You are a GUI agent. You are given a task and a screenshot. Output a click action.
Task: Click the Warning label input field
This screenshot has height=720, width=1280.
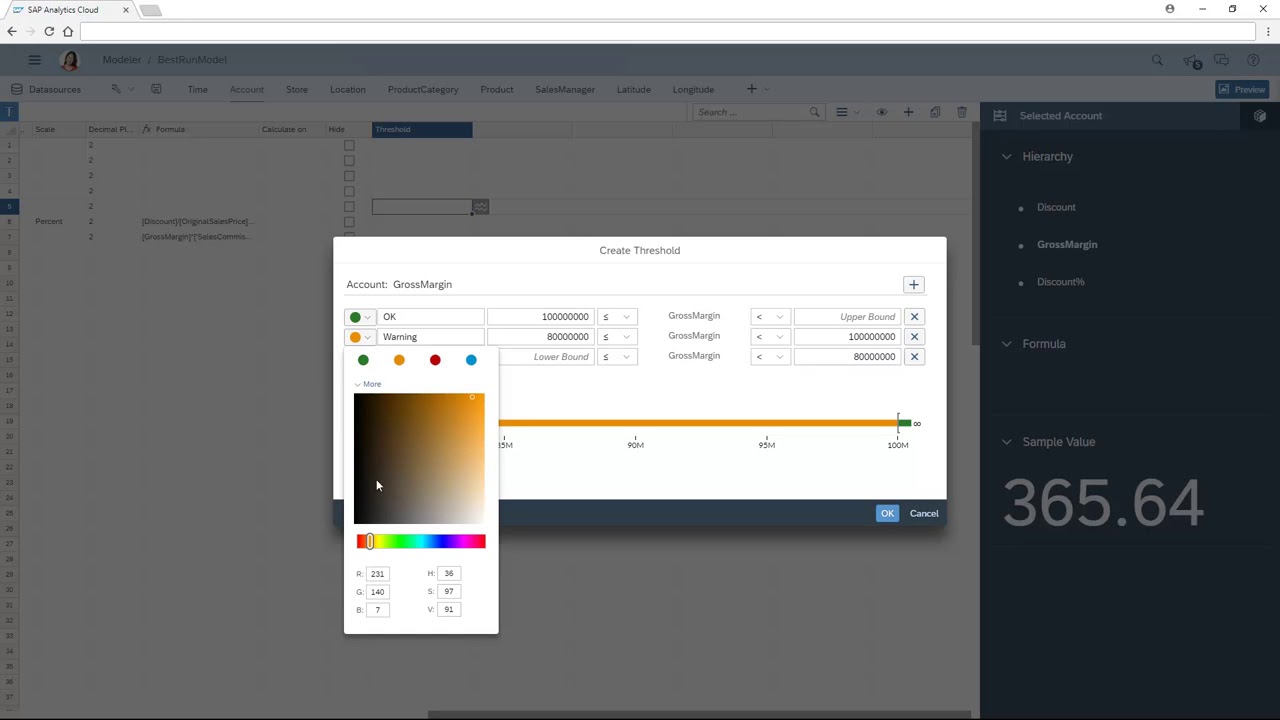431,337
